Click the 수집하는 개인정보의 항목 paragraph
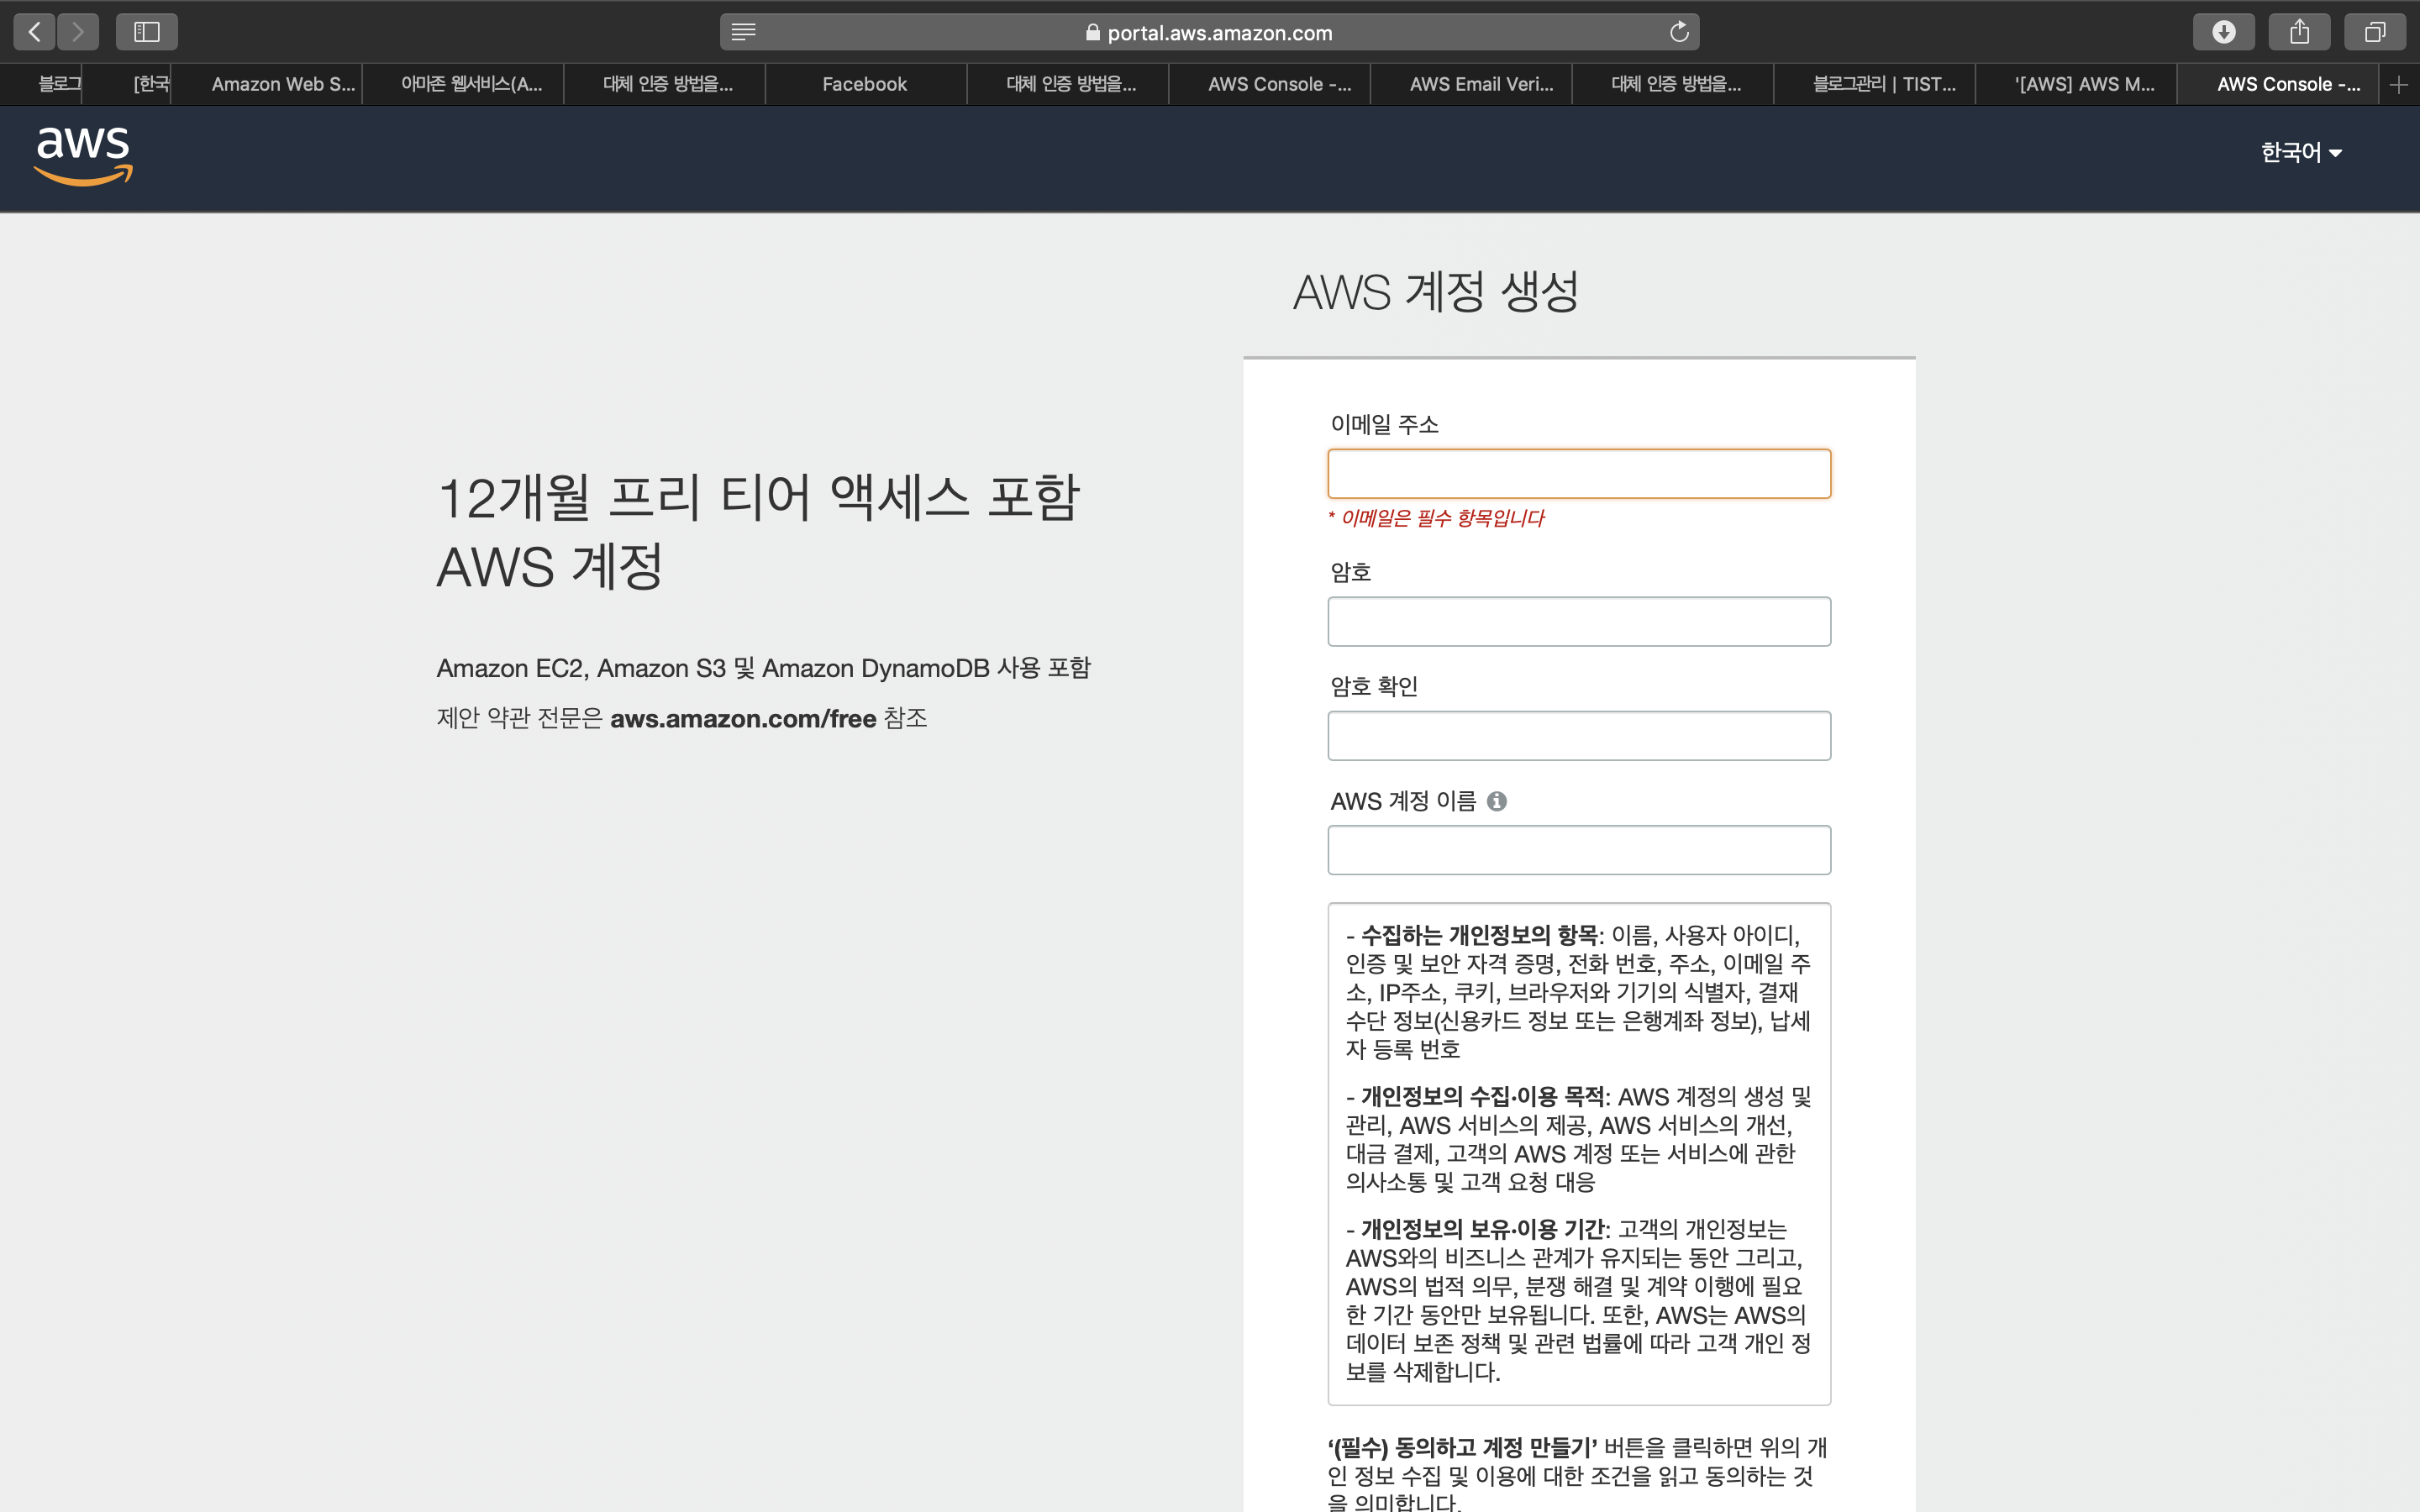Viewport: 2420px width, 1512px height. coord(1578,992)
